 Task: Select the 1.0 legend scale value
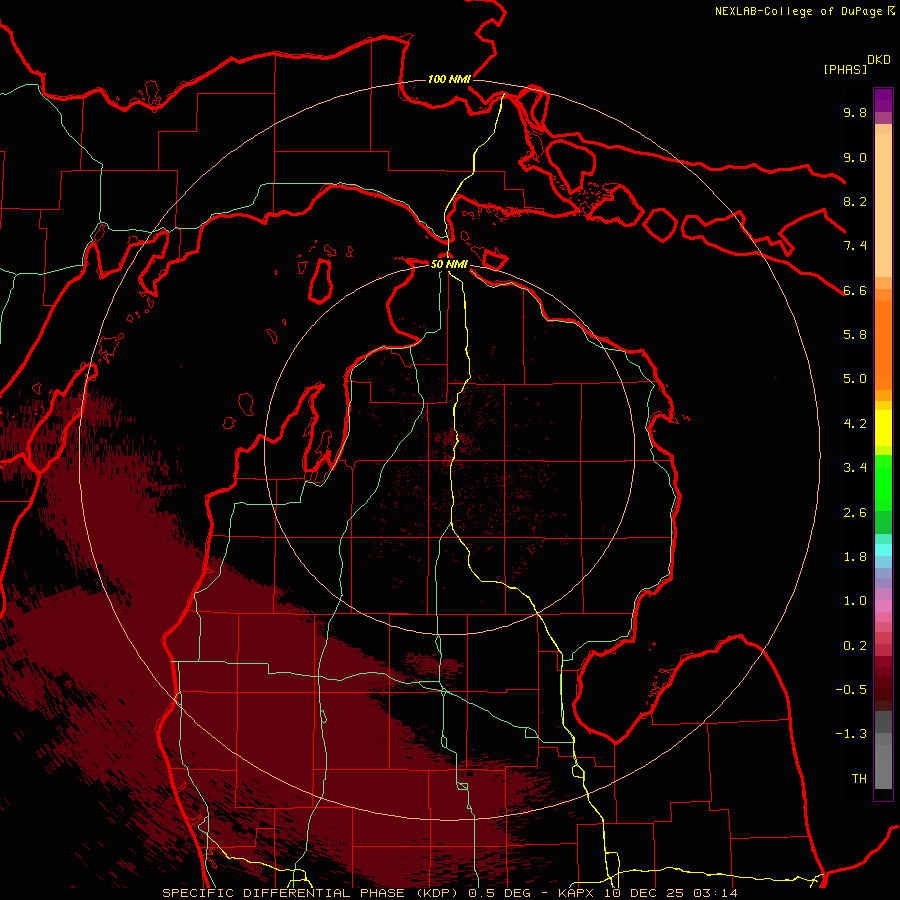(855, 601)
